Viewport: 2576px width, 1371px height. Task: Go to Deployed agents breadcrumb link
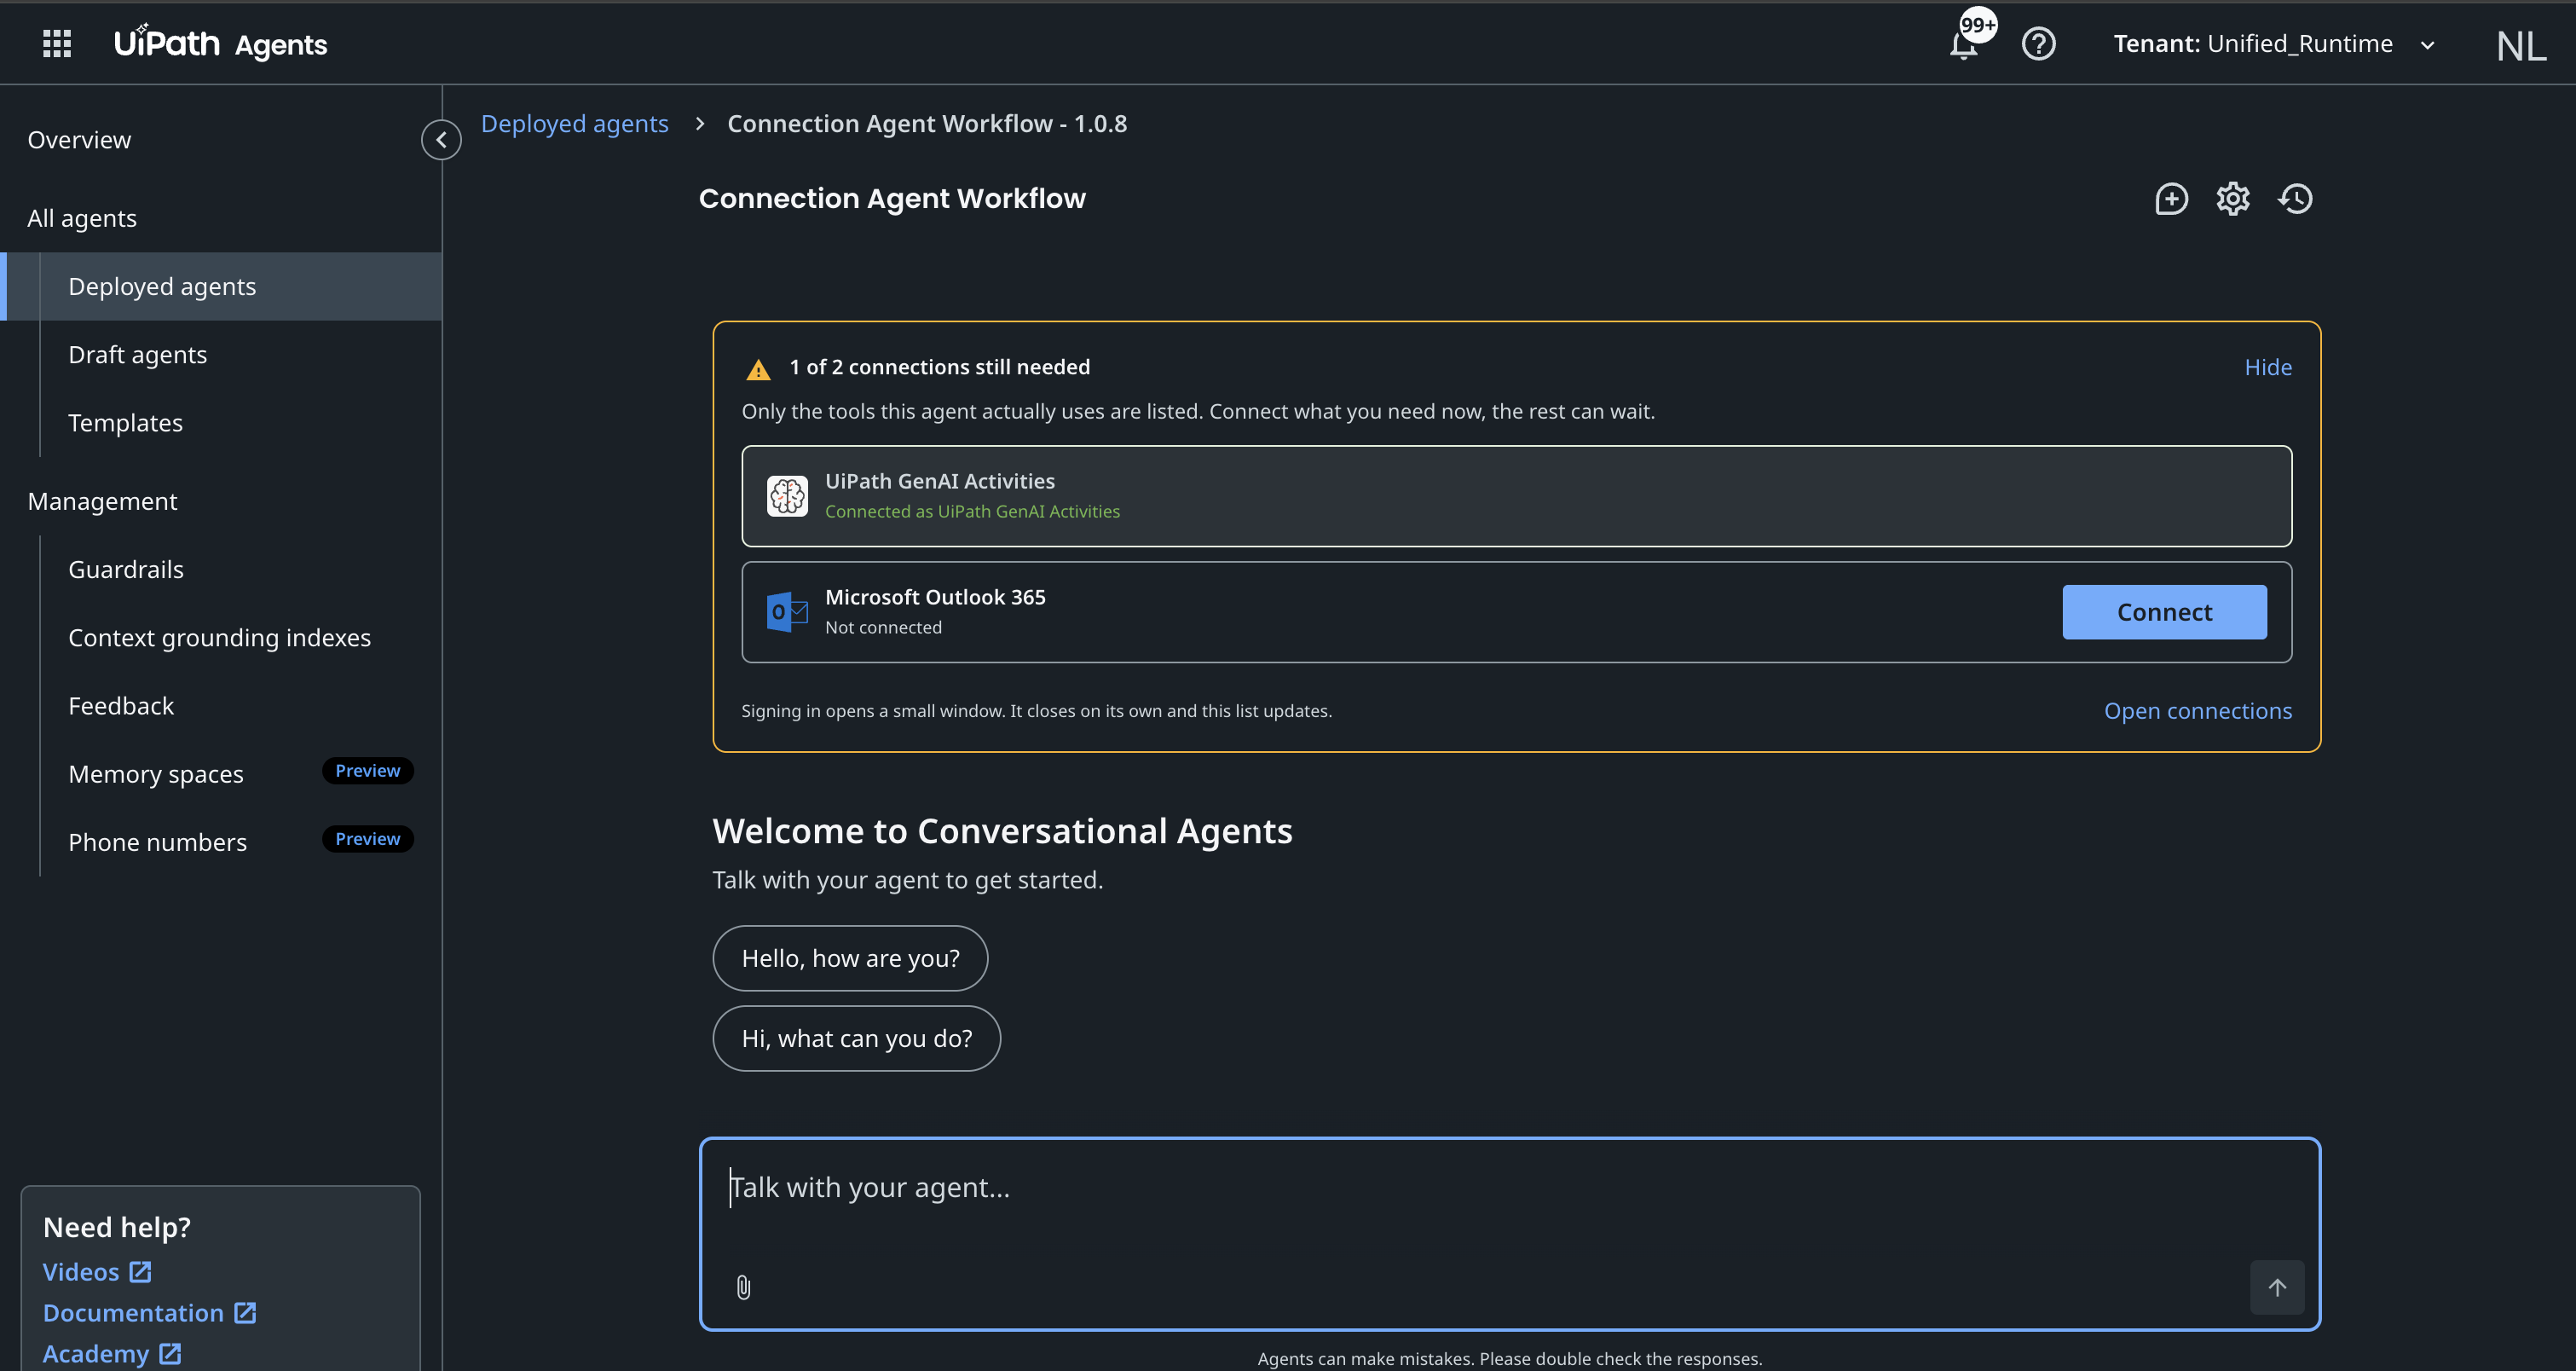[x=574, y=124]
